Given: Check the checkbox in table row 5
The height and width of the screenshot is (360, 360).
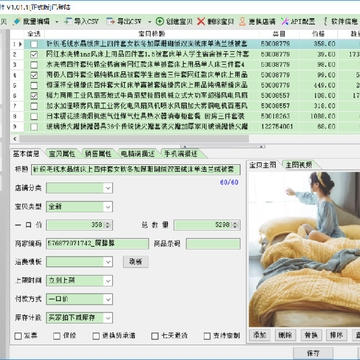Looking at the screenshot, I should 34,85.
